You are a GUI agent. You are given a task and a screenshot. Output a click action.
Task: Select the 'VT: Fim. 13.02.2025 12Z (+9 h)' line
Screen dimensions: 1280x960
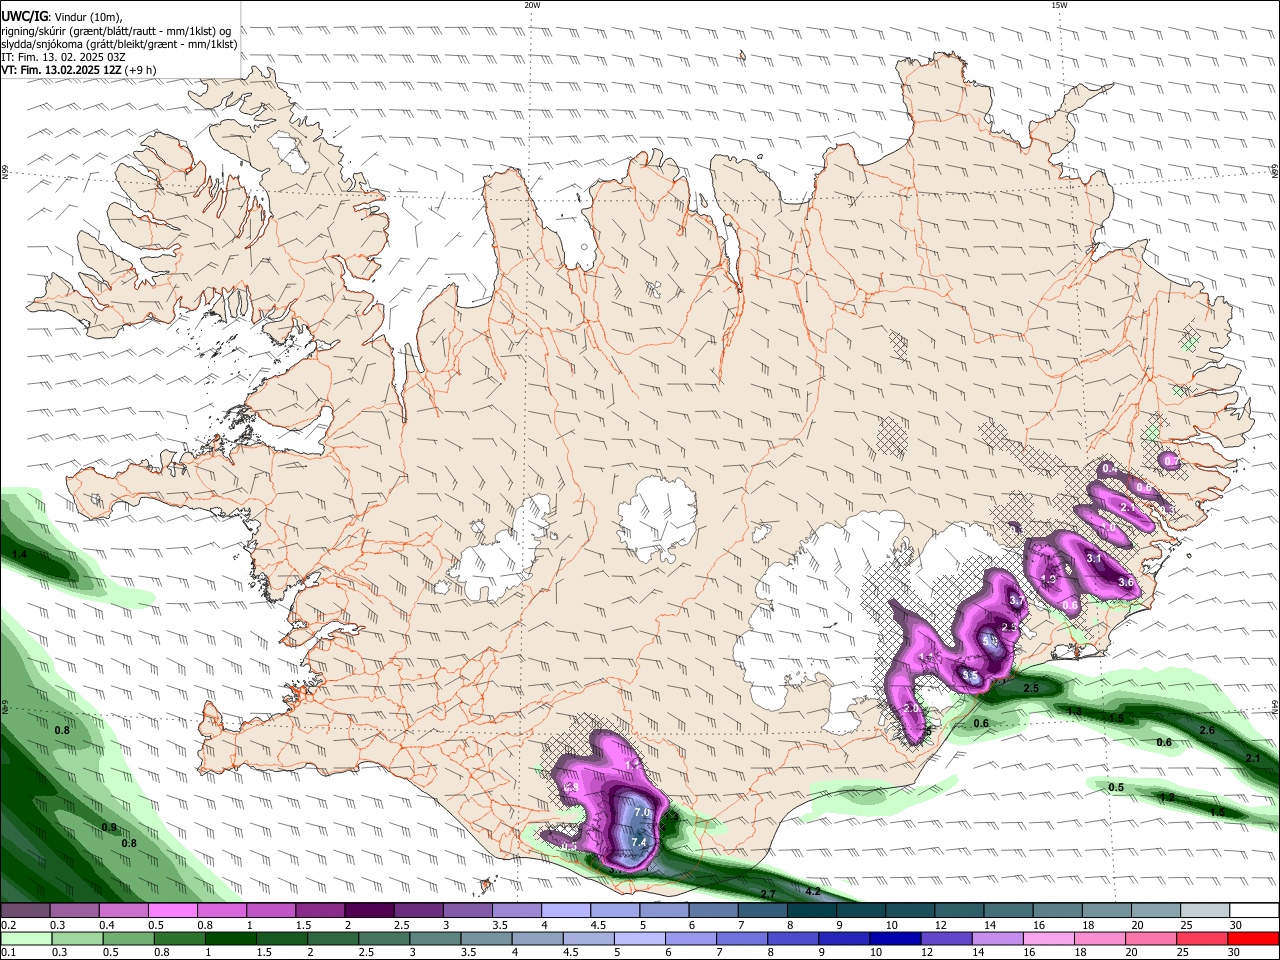(x=78, y=70)
